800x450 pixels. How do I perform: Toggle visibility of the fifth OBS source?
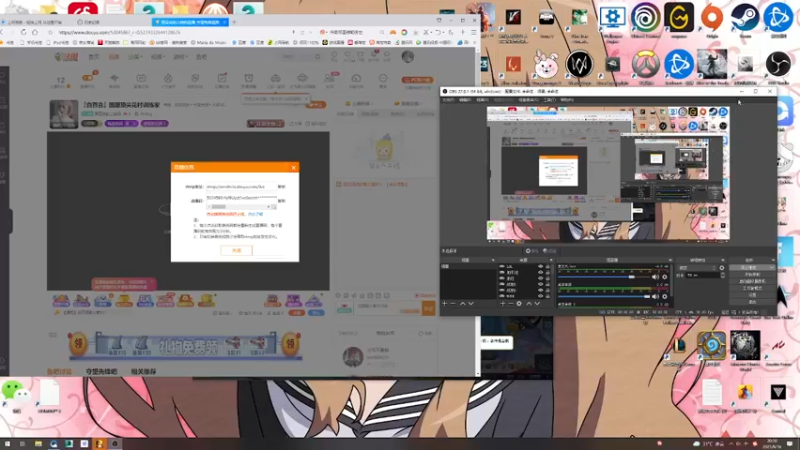540,290
